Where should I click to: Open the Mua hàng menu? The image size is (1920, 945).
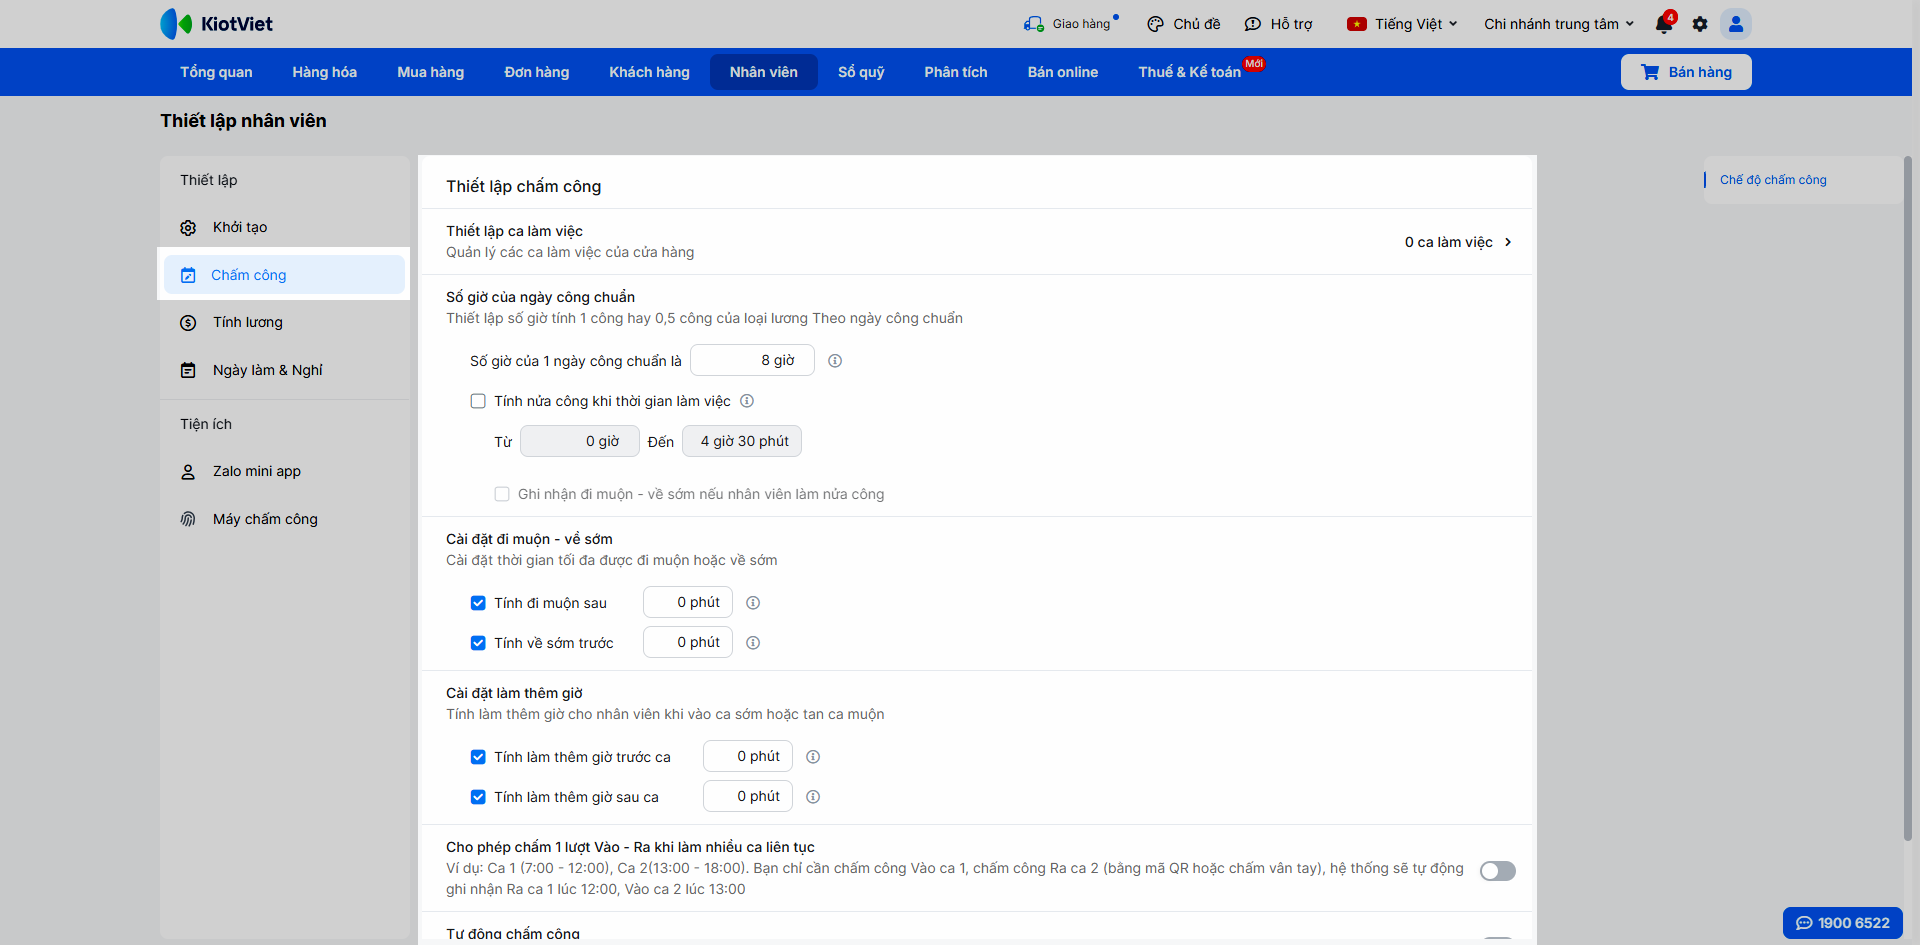coord(431,72)
